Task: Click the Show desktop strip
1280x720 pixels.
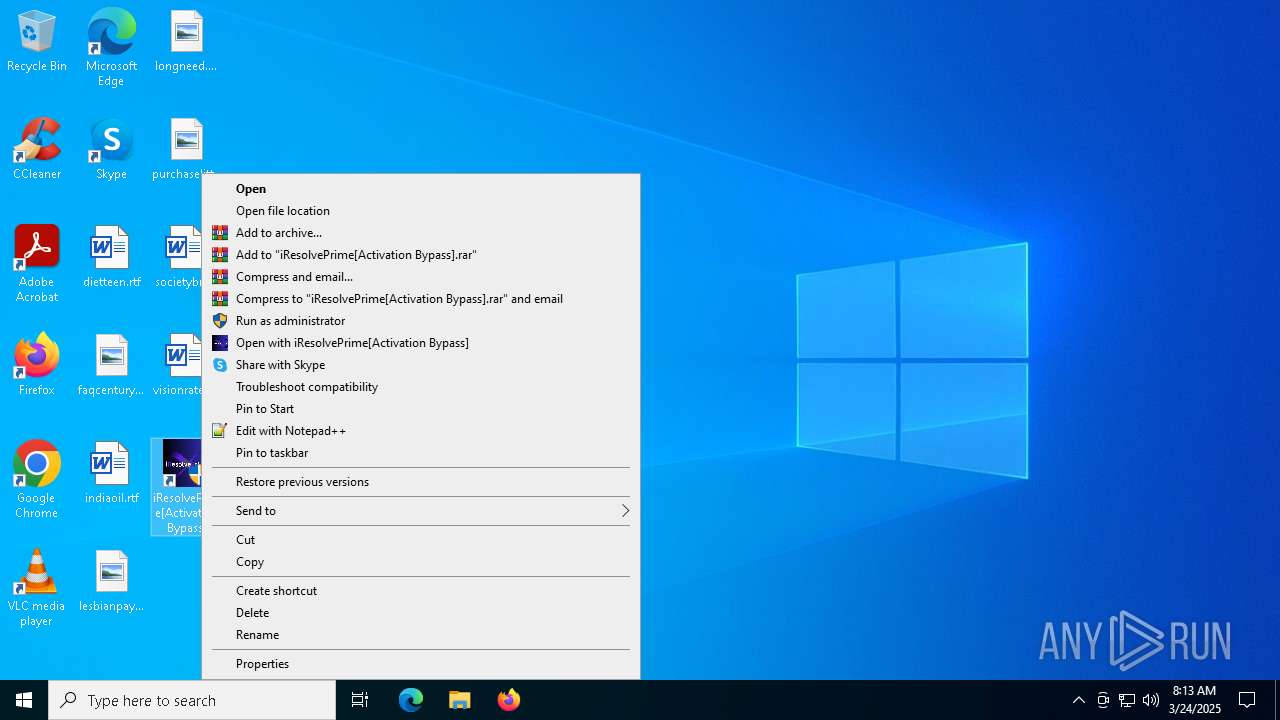Action: pos(1277,700)
